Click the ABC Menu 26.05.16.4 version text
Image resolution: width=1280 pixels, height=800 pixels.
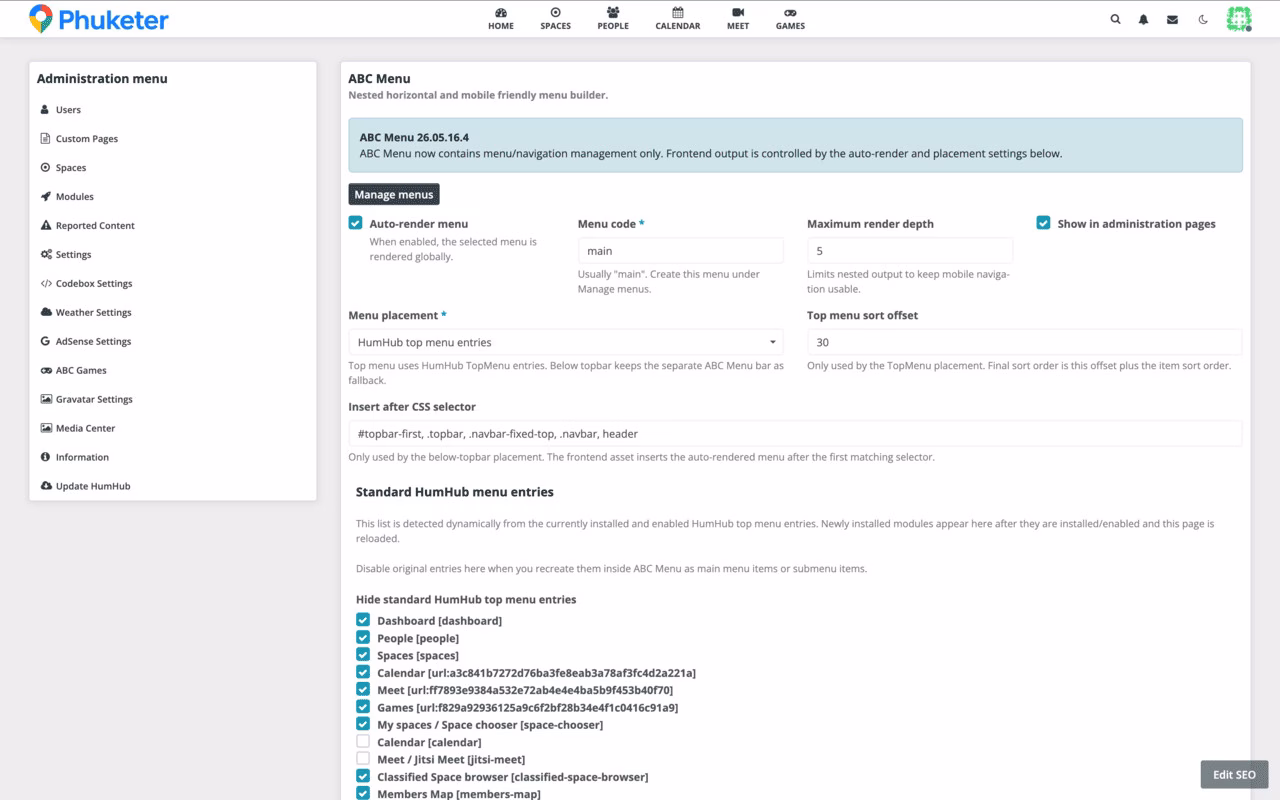[x=414, y=138]
